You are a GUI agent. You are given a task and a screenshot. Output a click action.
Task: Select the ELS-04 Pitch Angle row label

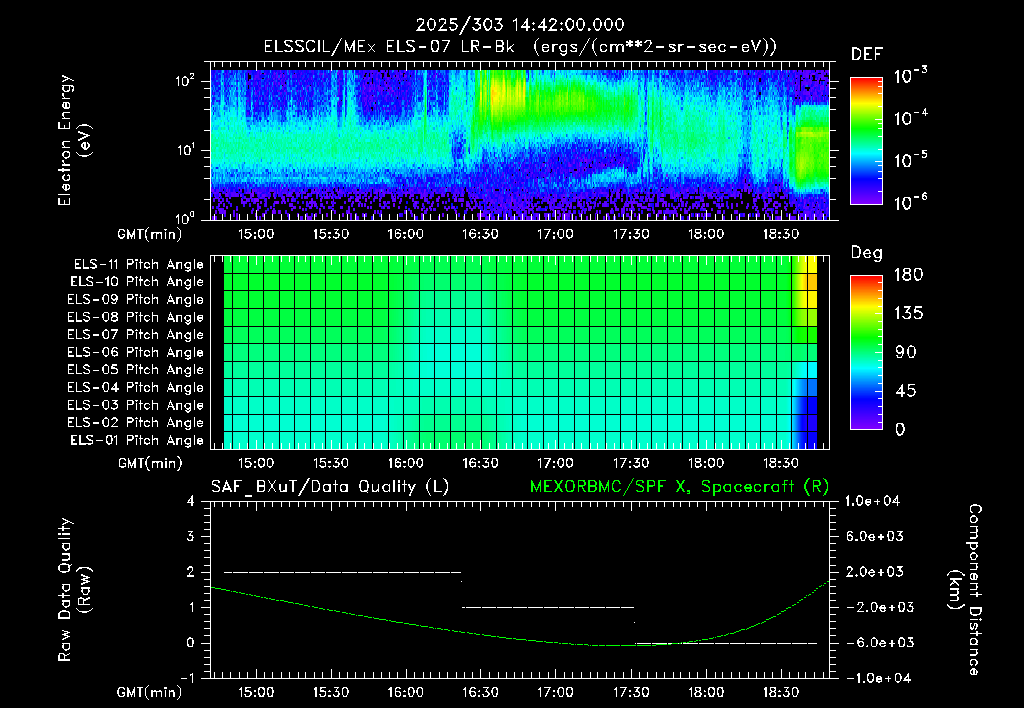(x=136, y=387)
